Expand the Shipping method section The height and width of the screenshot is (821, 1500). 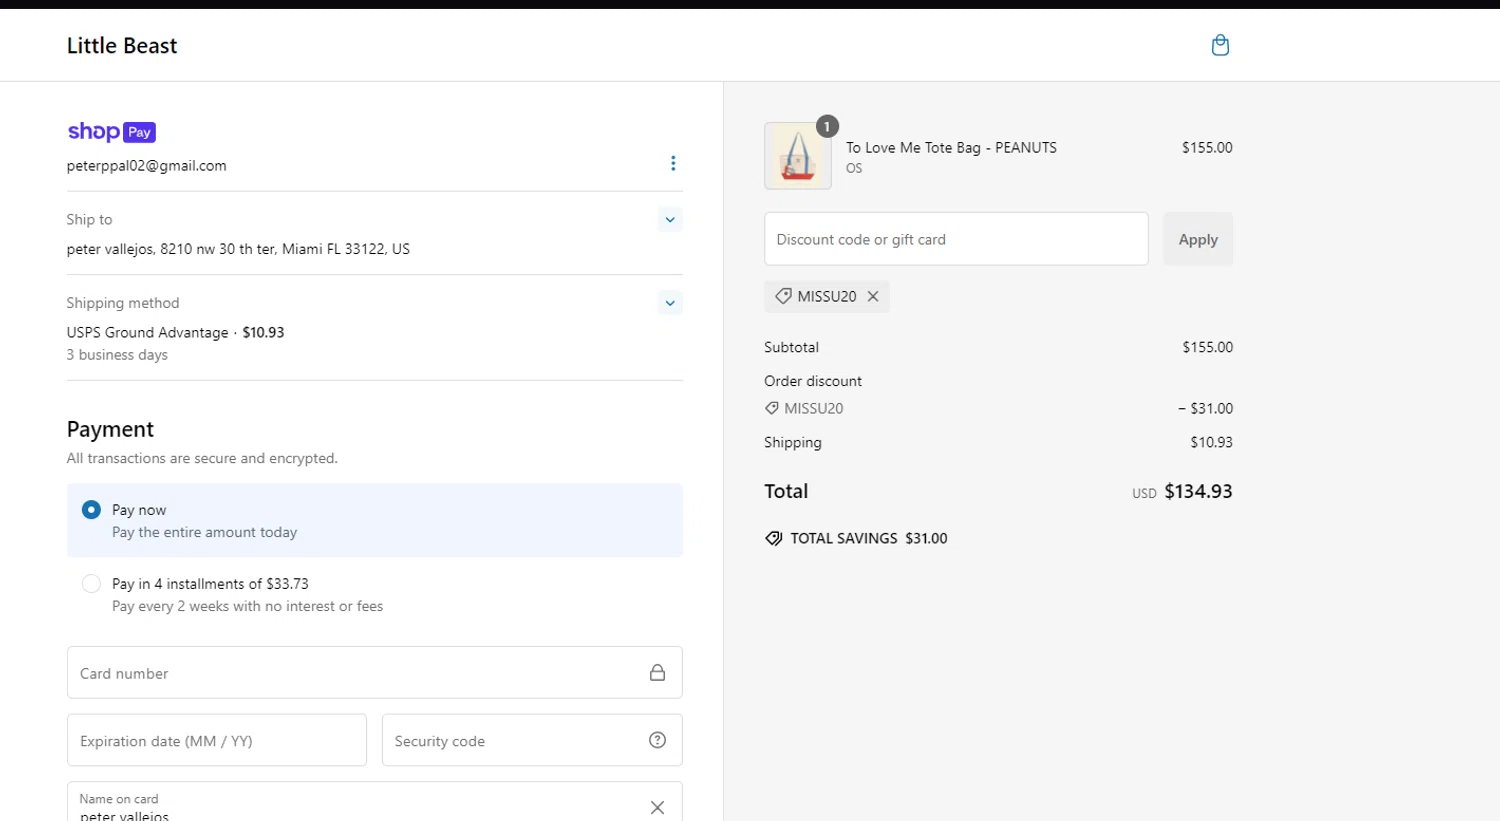coord(670,303)
